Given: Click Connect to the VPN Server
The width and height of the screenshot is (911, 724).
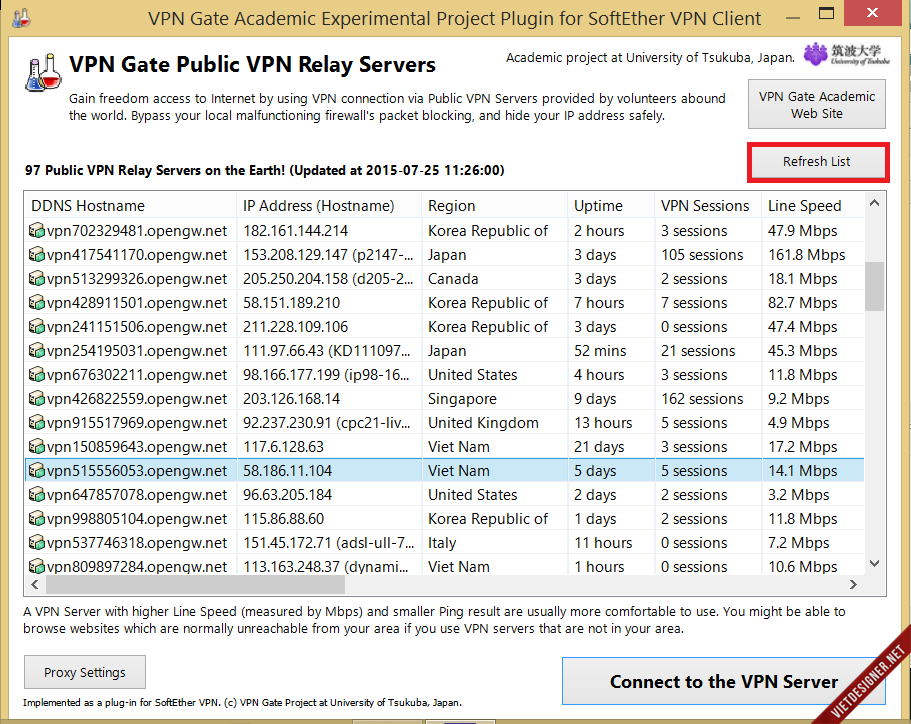Looking at the screenshot, I should click(724, 681).
